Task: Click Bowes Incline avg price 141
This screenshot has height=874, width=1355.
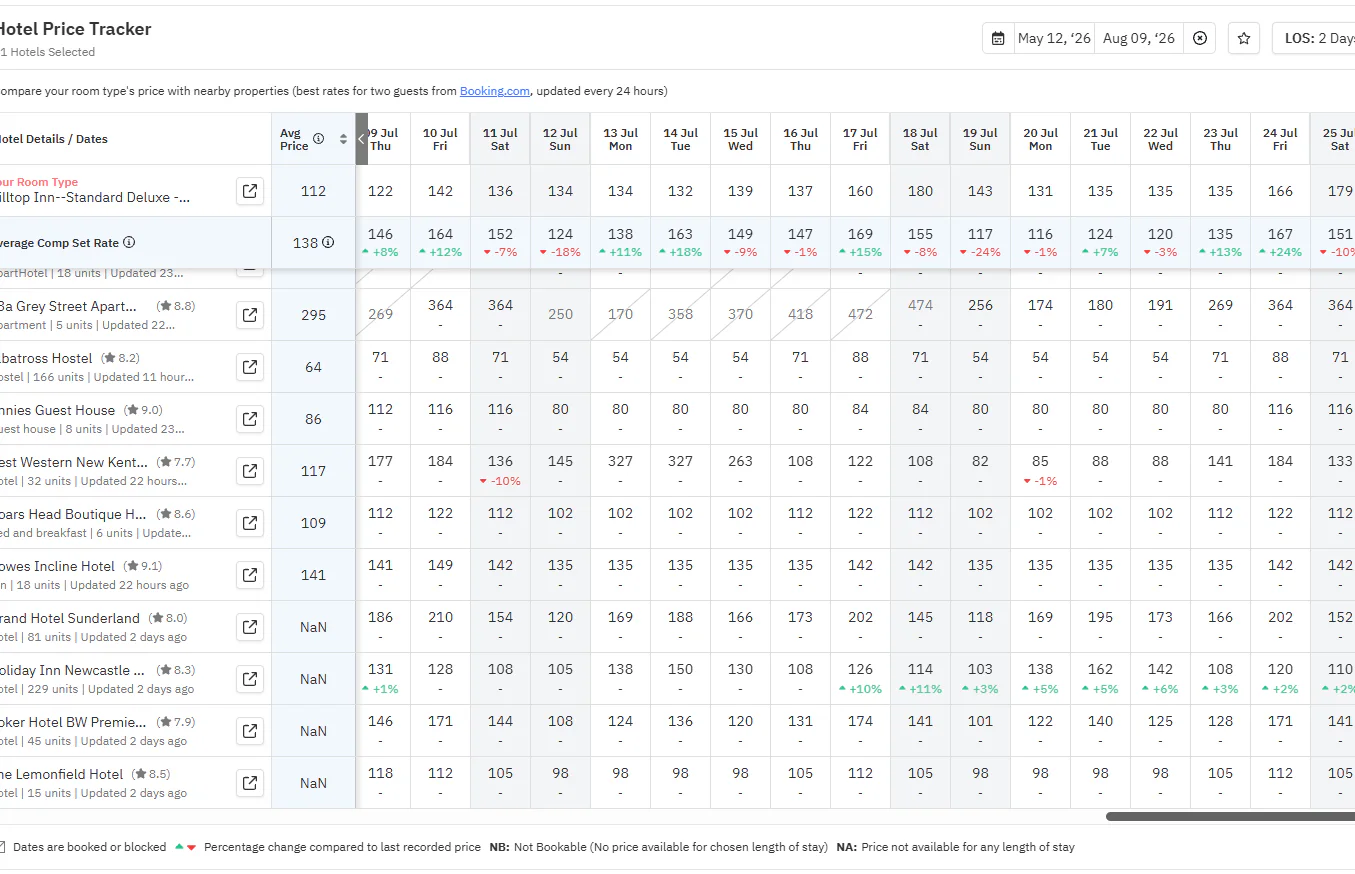Action: [313, 575]
